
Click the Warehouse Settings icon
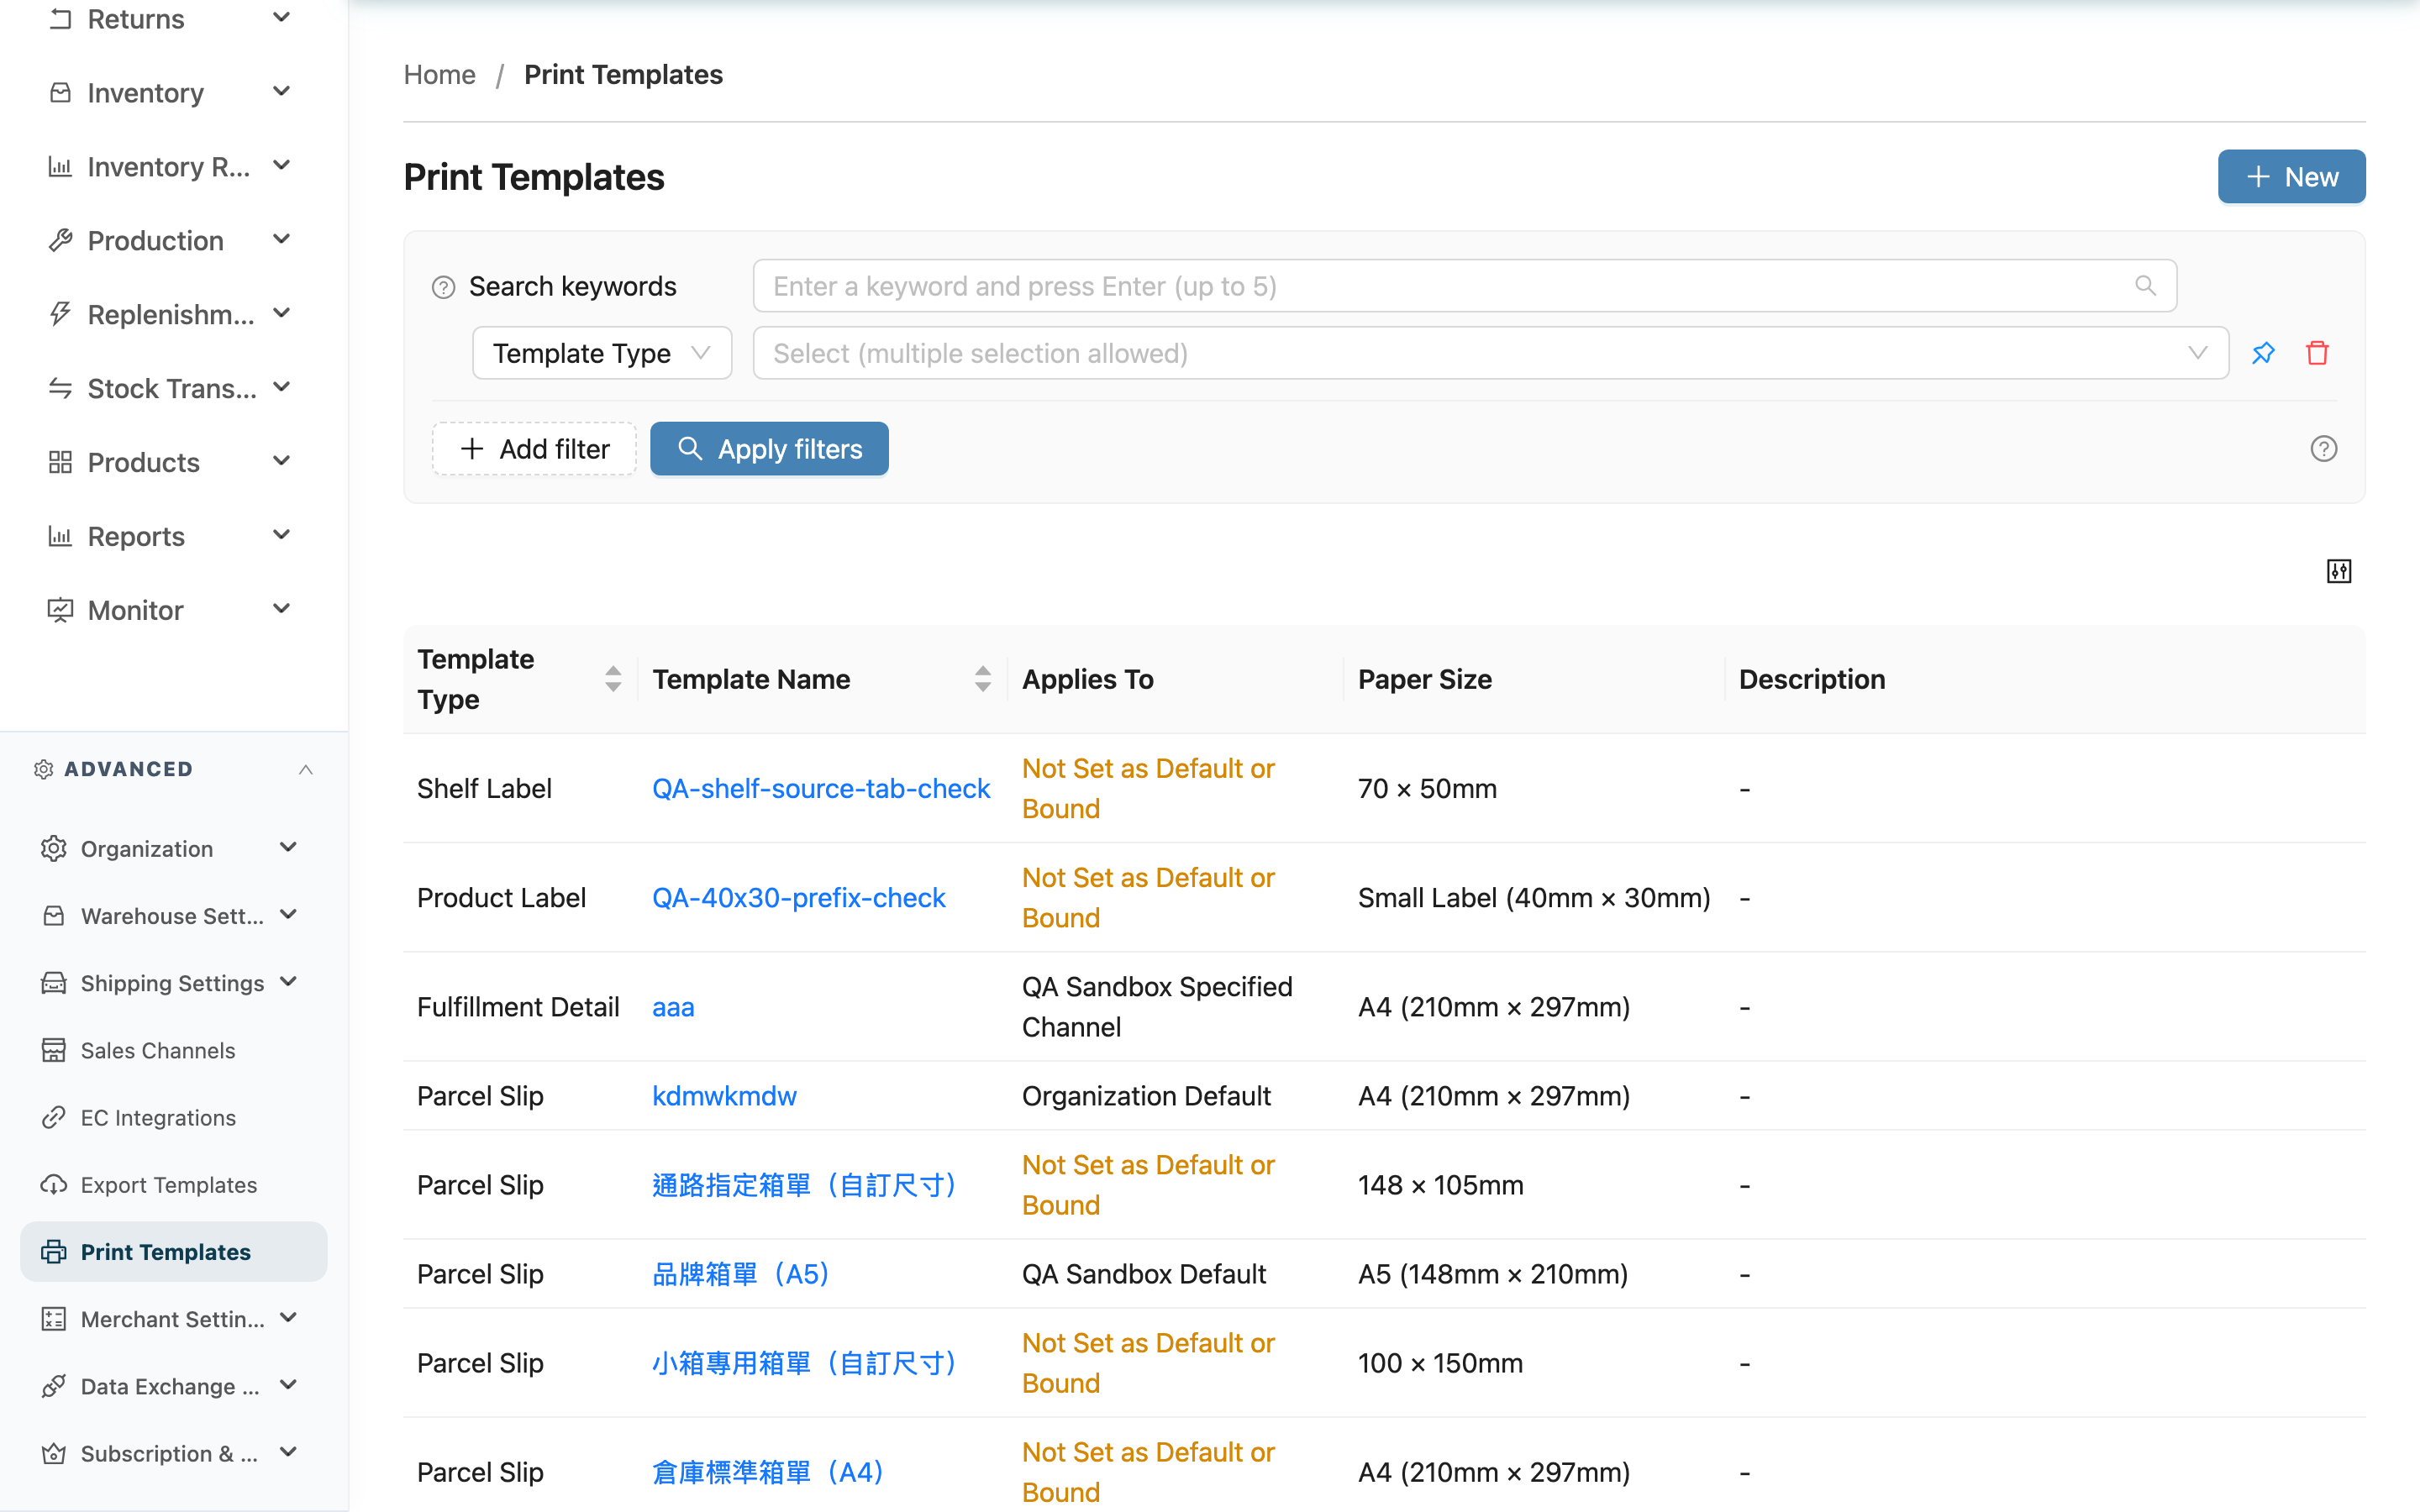pos(54,915)
